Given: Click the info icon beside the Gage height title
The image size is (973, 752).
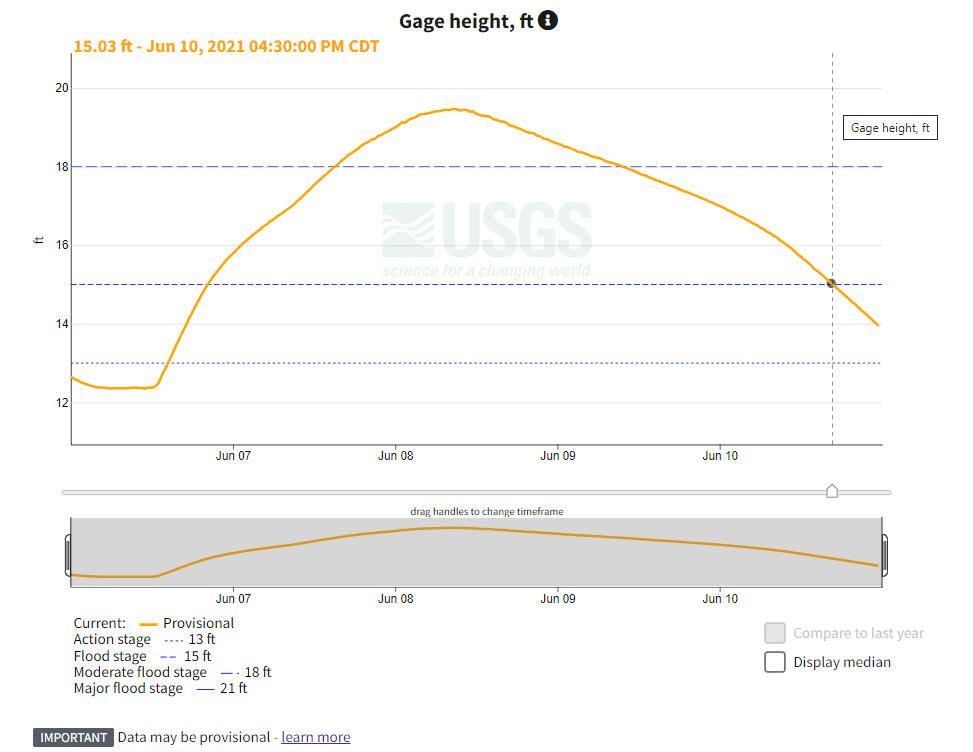Looking at the screenshot, I should coord(547,20).
